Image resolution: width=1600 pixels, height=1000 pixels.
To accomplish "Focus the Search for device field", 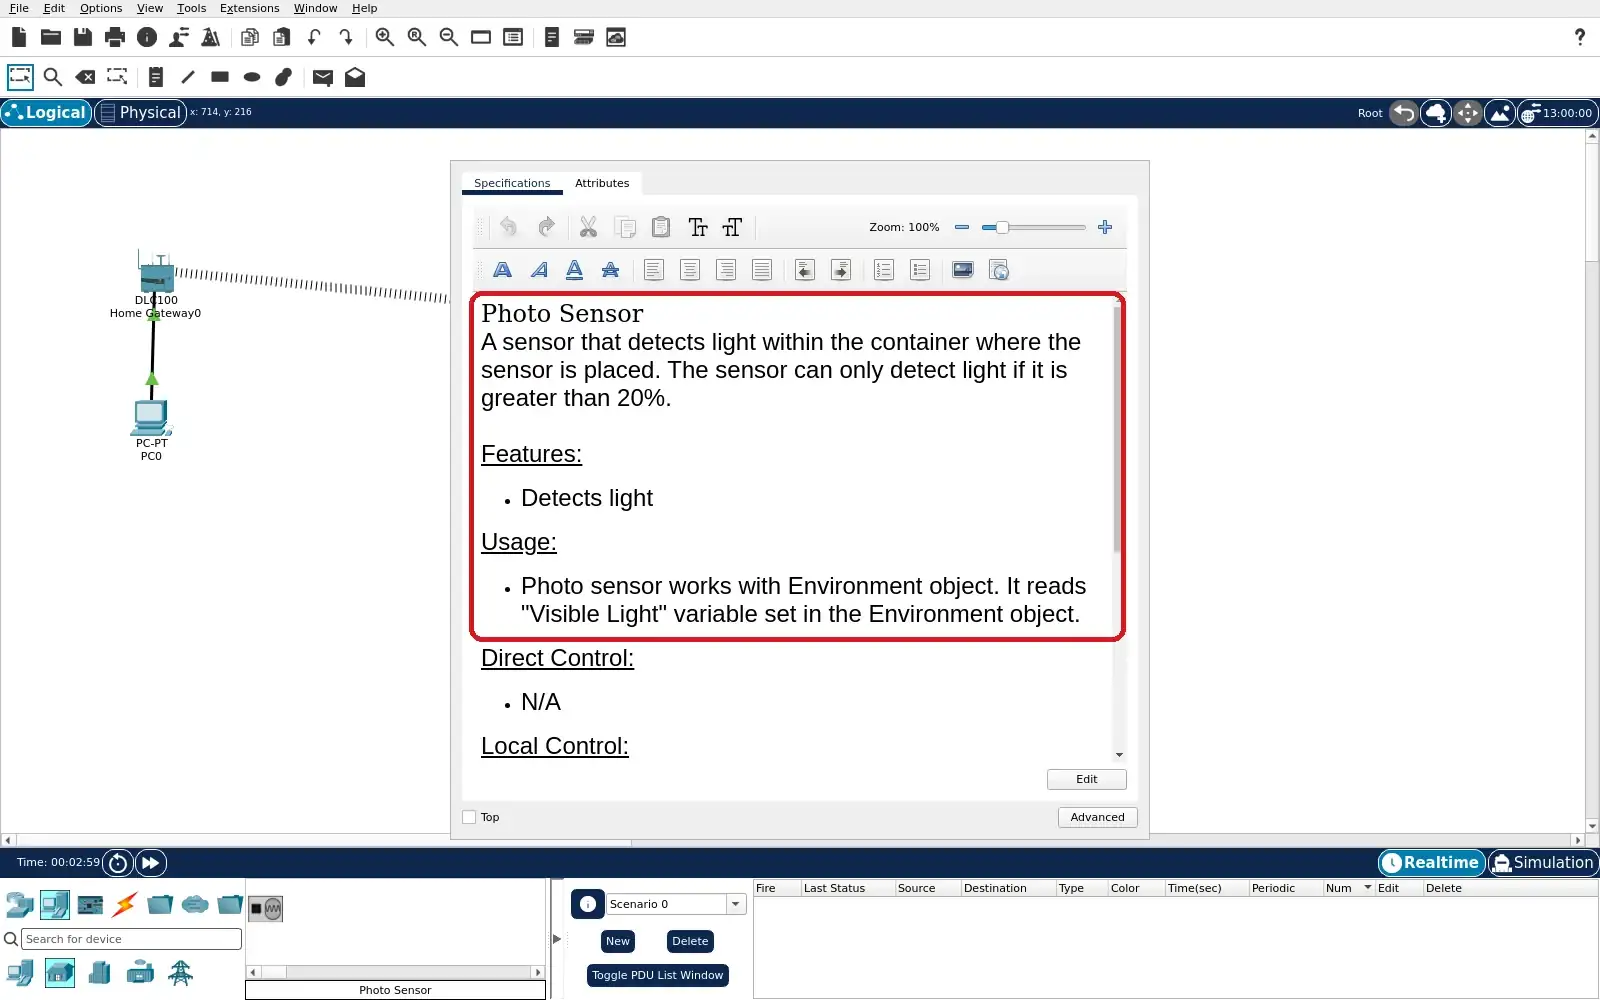I will pos(131,939).
